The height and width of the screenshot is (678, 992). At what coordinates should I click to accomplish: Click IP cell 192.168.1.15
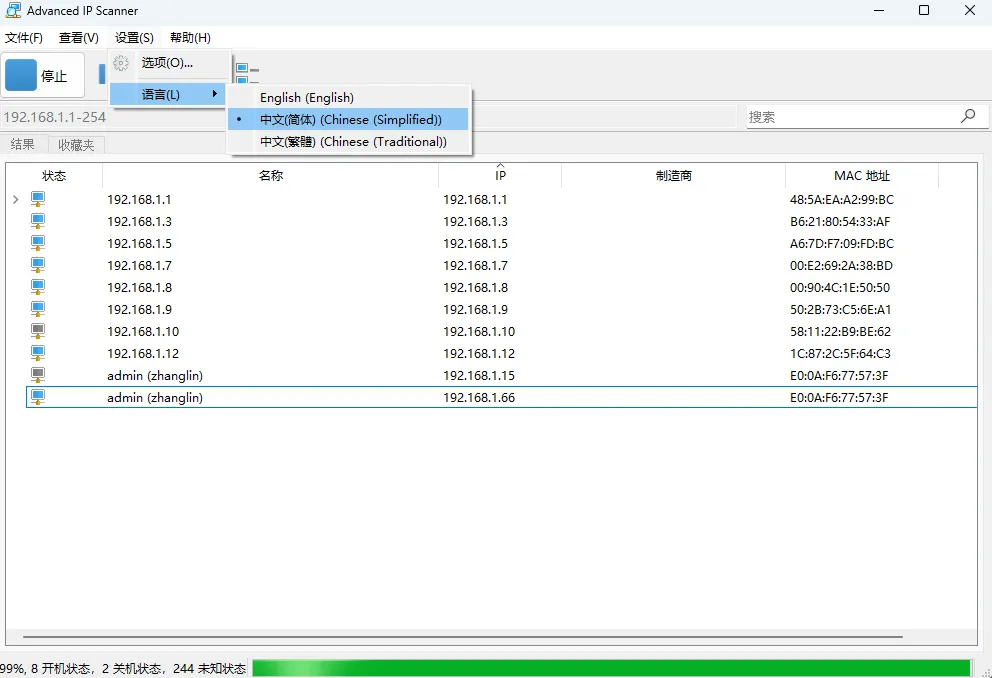click(479, 376)
